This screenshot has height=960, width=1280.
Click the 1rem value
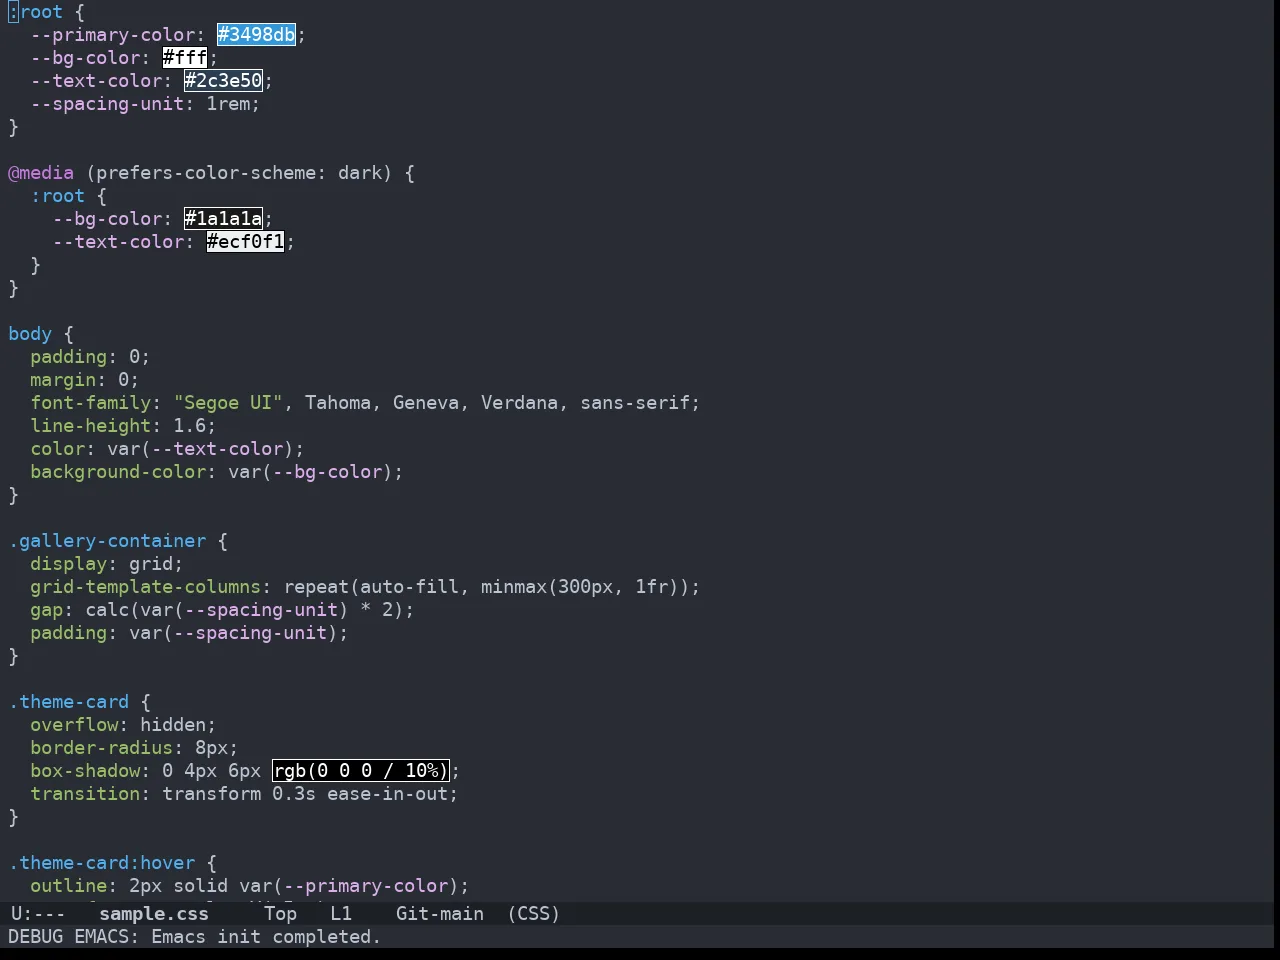(229, 104)
